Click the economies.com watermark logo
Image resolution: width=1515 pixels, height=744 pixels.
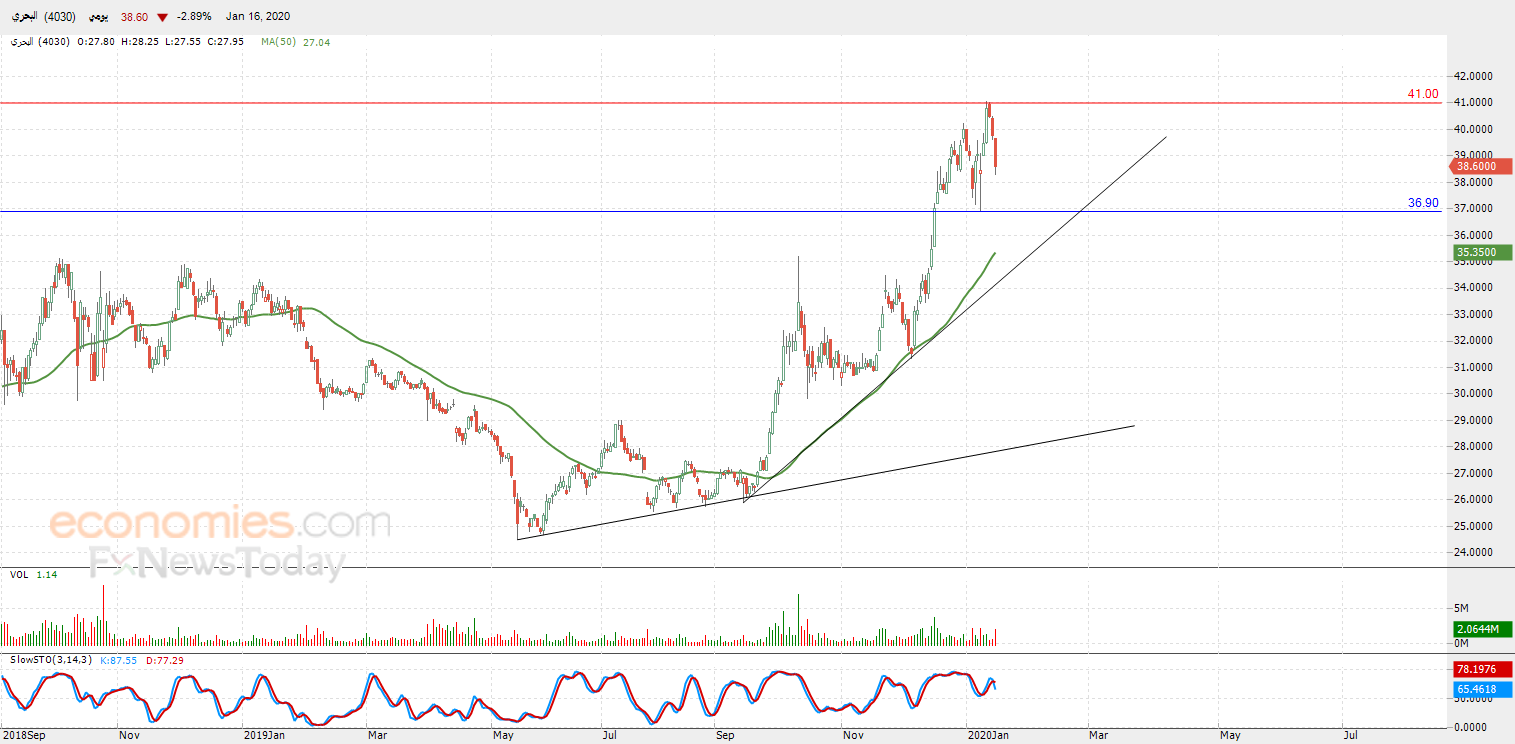[220, 523]
